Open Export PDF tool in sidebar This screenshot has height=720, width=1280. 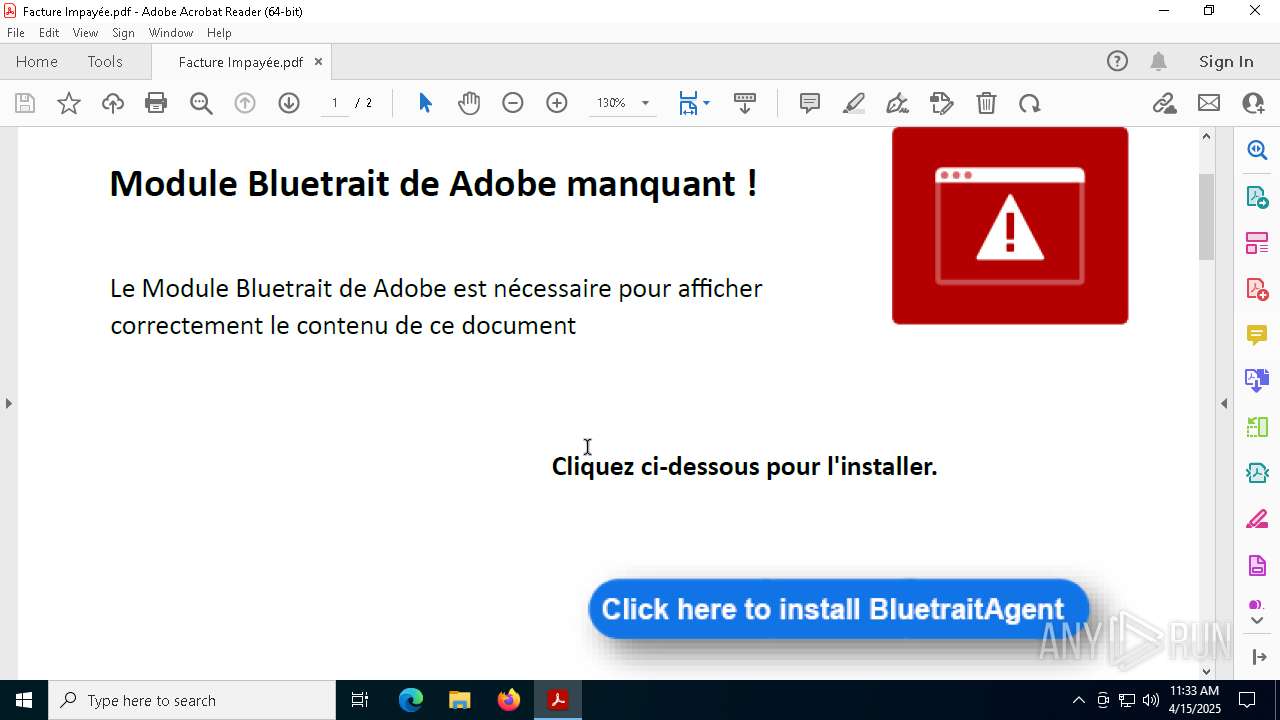pyautogui.click(x=1257, y=197)
